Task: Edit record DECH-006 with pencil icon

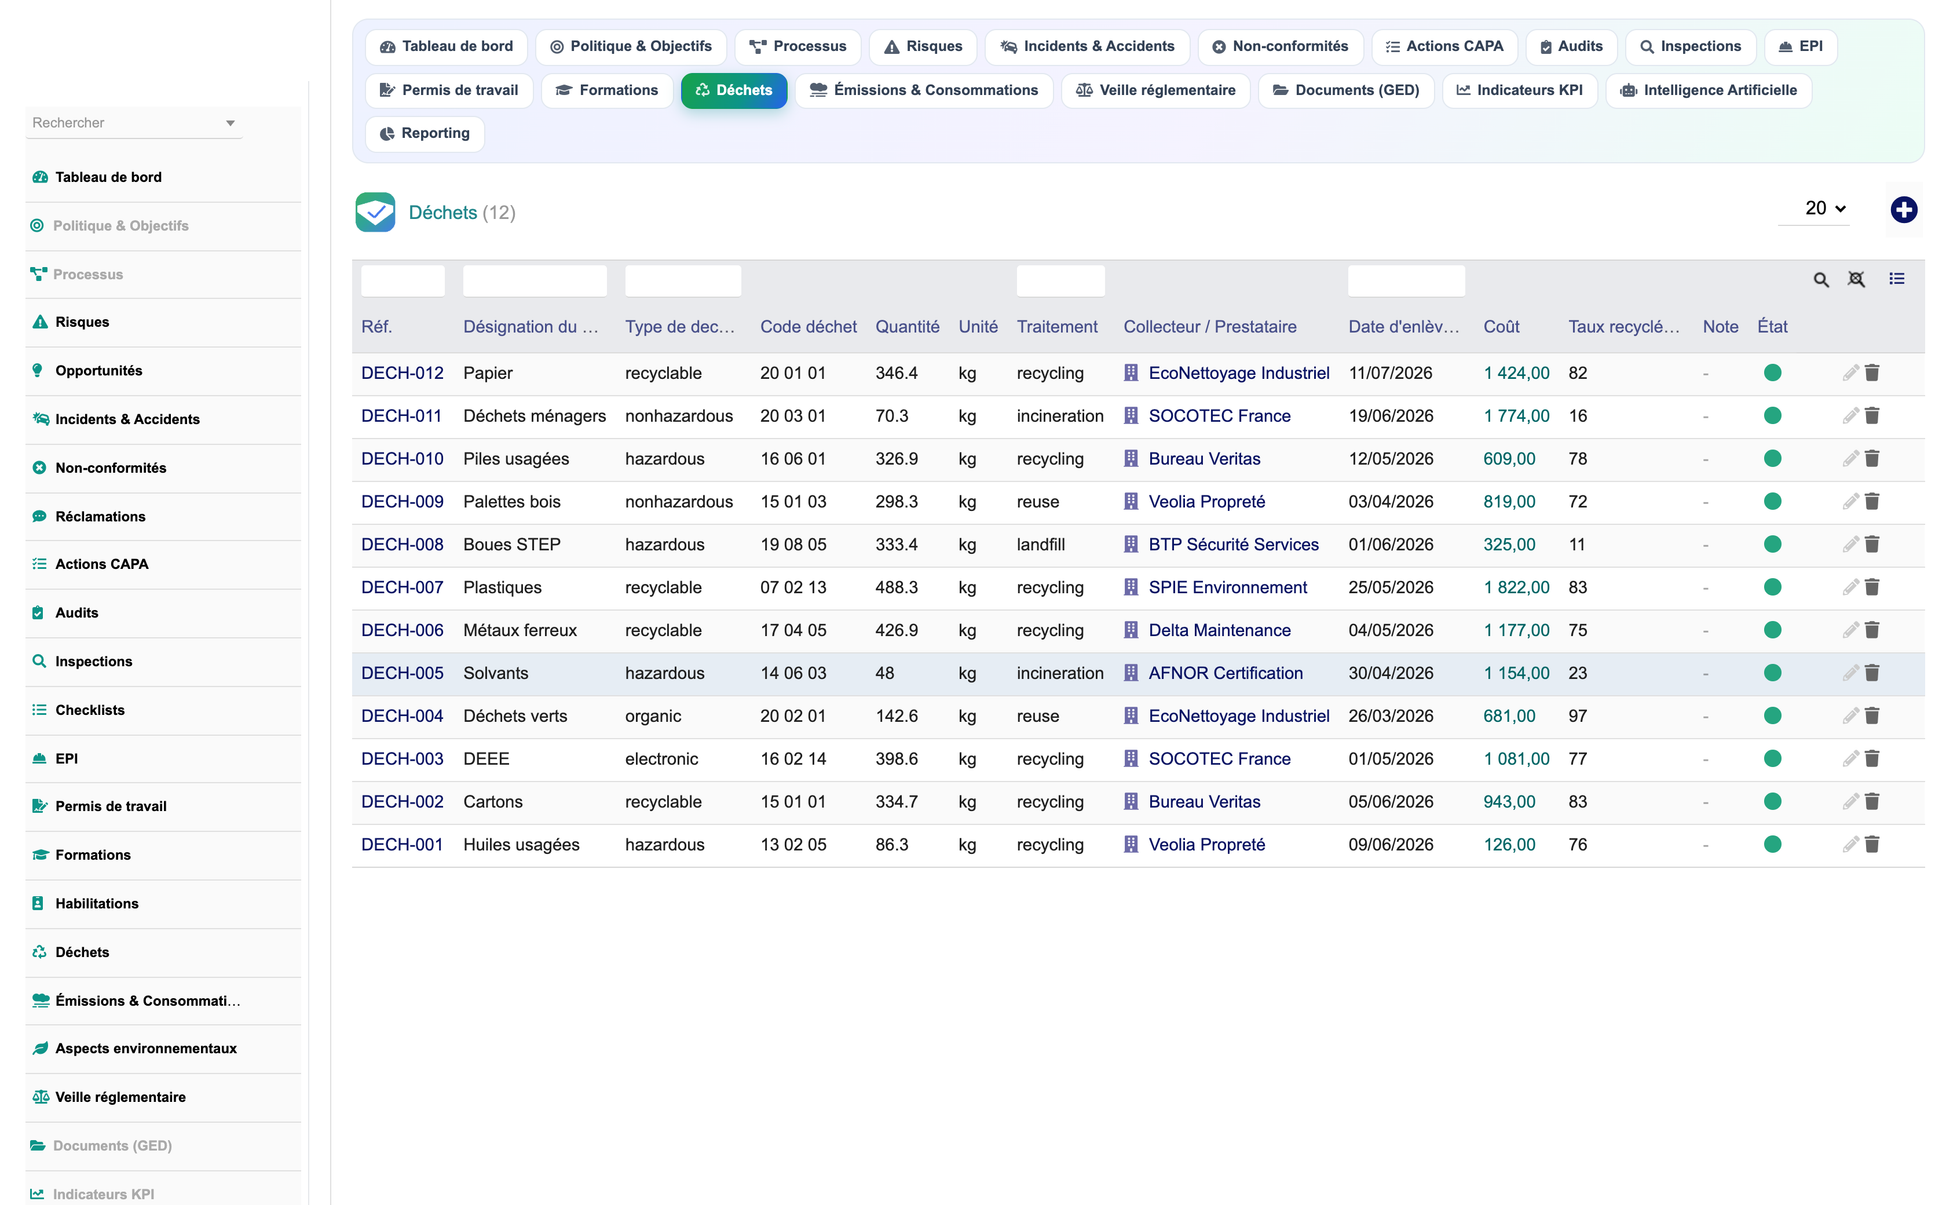Action: tap(1850, 631)
